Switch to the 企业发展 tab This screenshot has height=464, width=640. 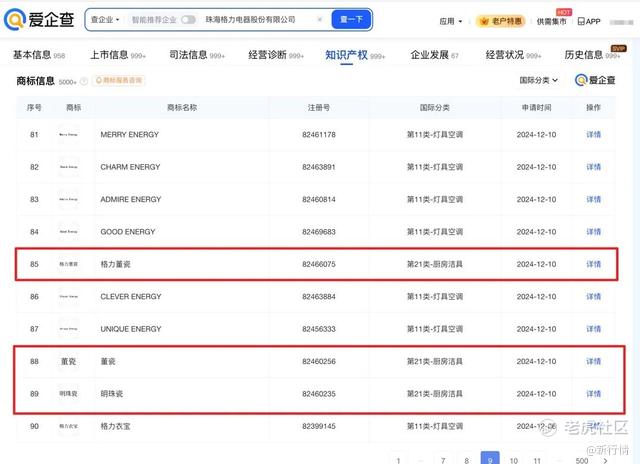click(x=434, y=55)
